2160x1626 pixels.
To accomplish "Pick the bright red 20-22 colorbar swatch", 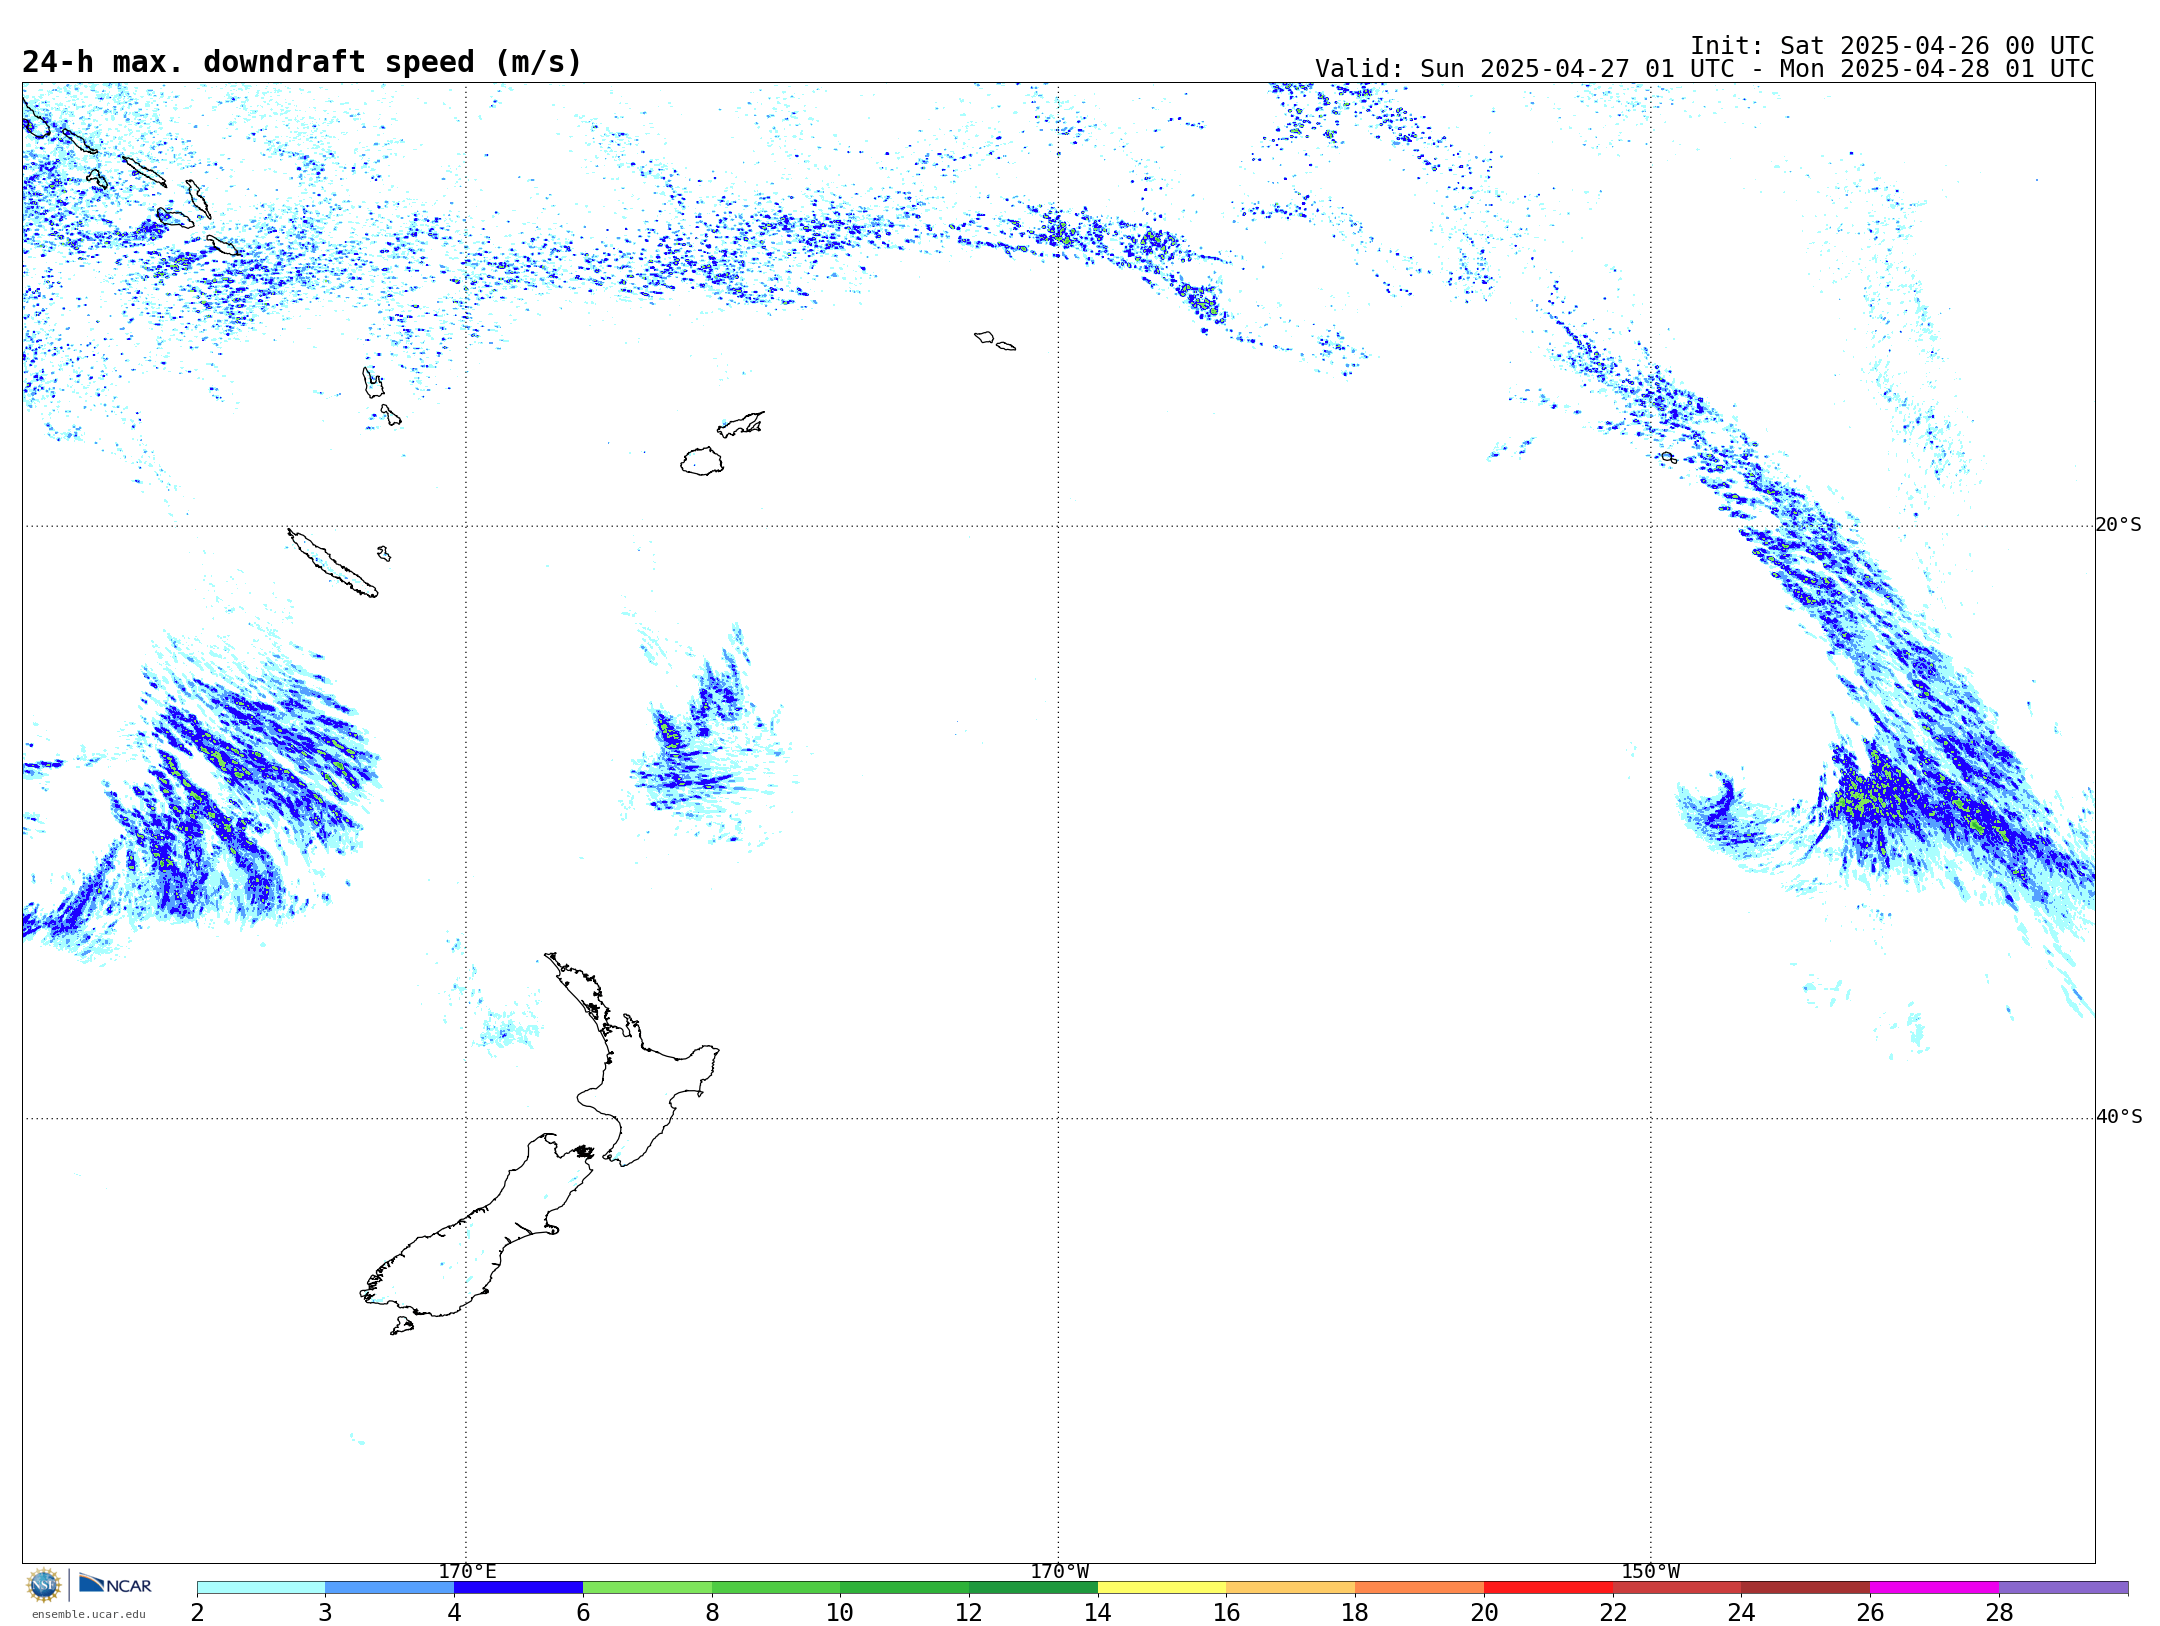I will (x=1548, y=1588).
